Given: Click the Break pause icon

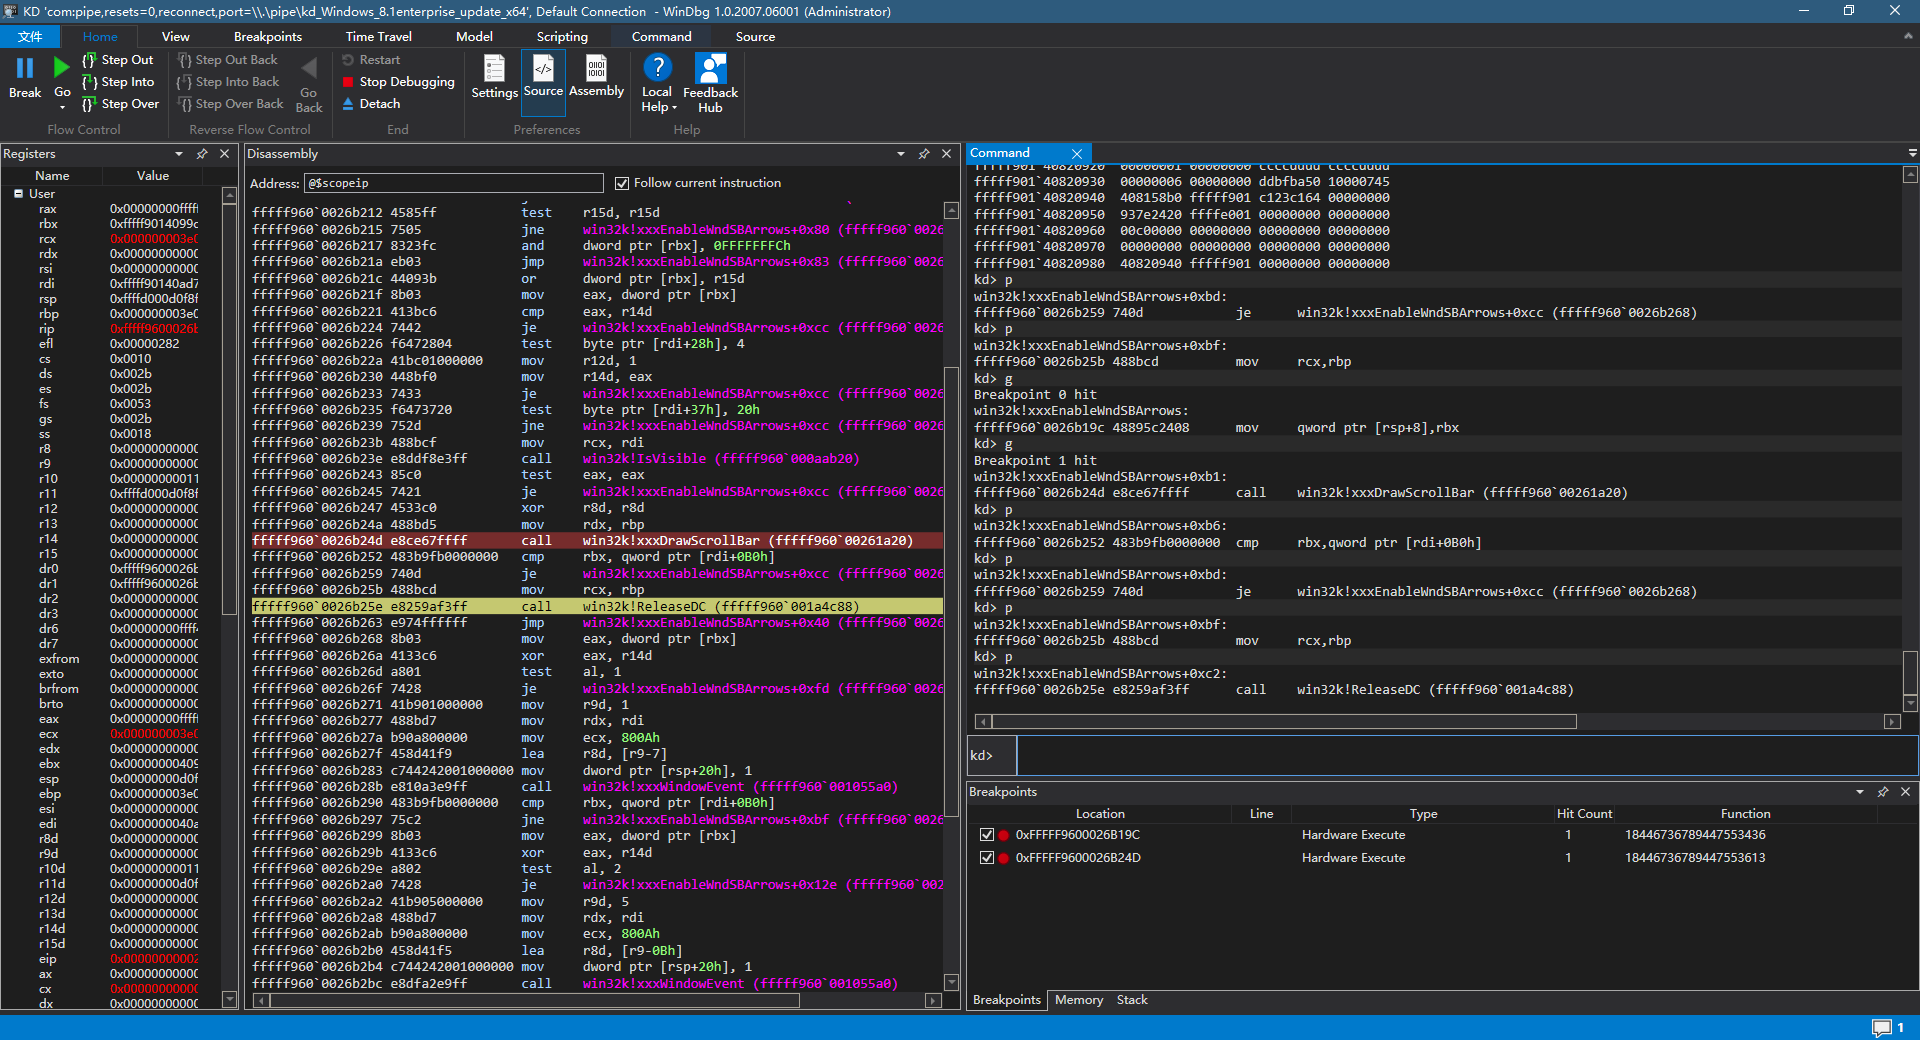Looking at the screenshot, I should (25, 68).
